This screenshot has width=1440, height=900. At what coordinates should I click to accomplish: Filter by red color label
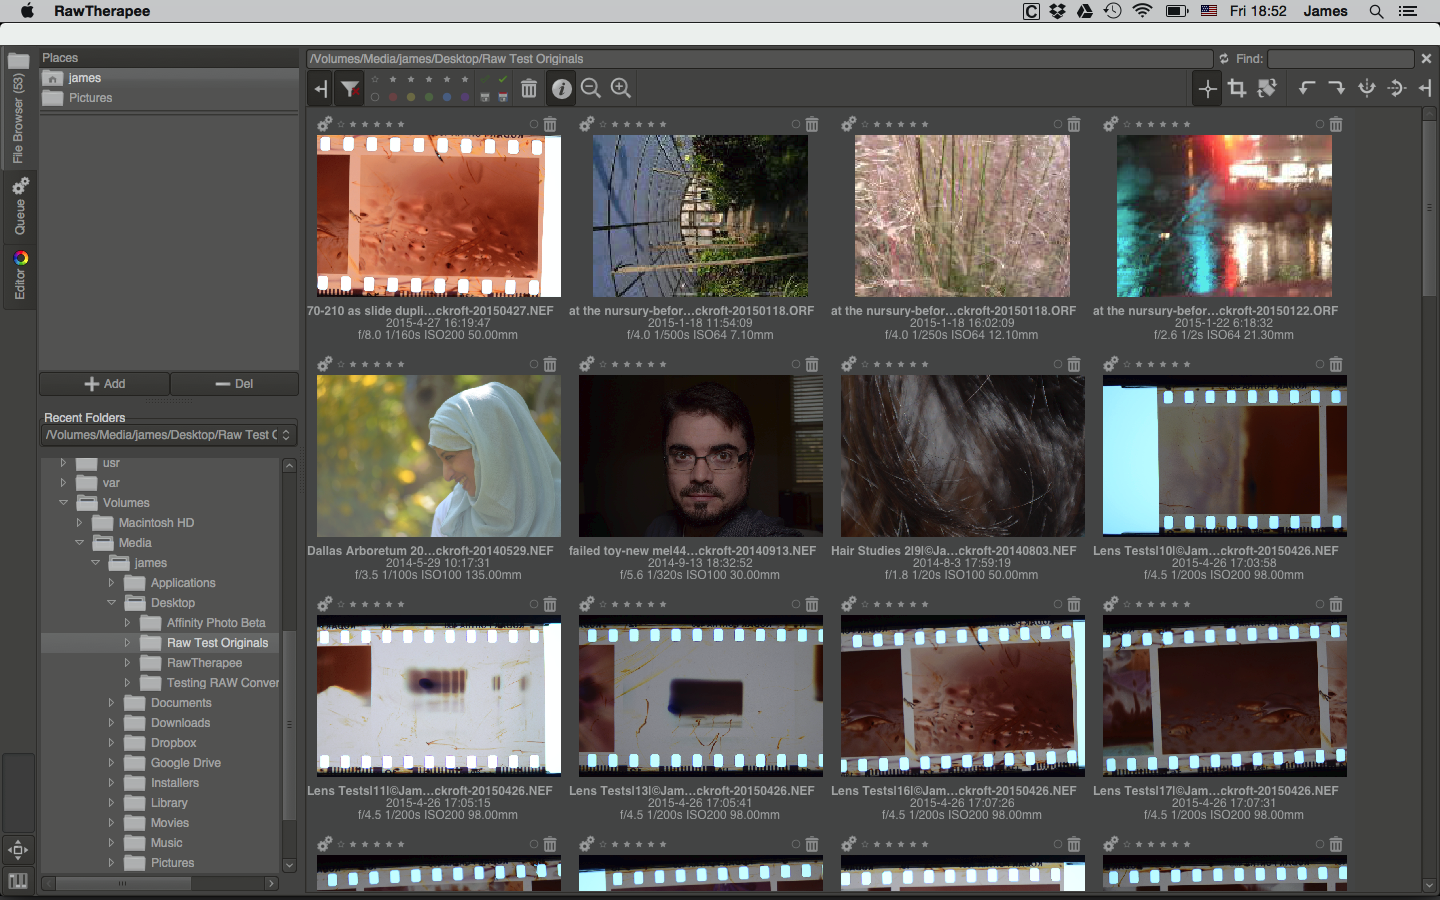coord(393,97)
